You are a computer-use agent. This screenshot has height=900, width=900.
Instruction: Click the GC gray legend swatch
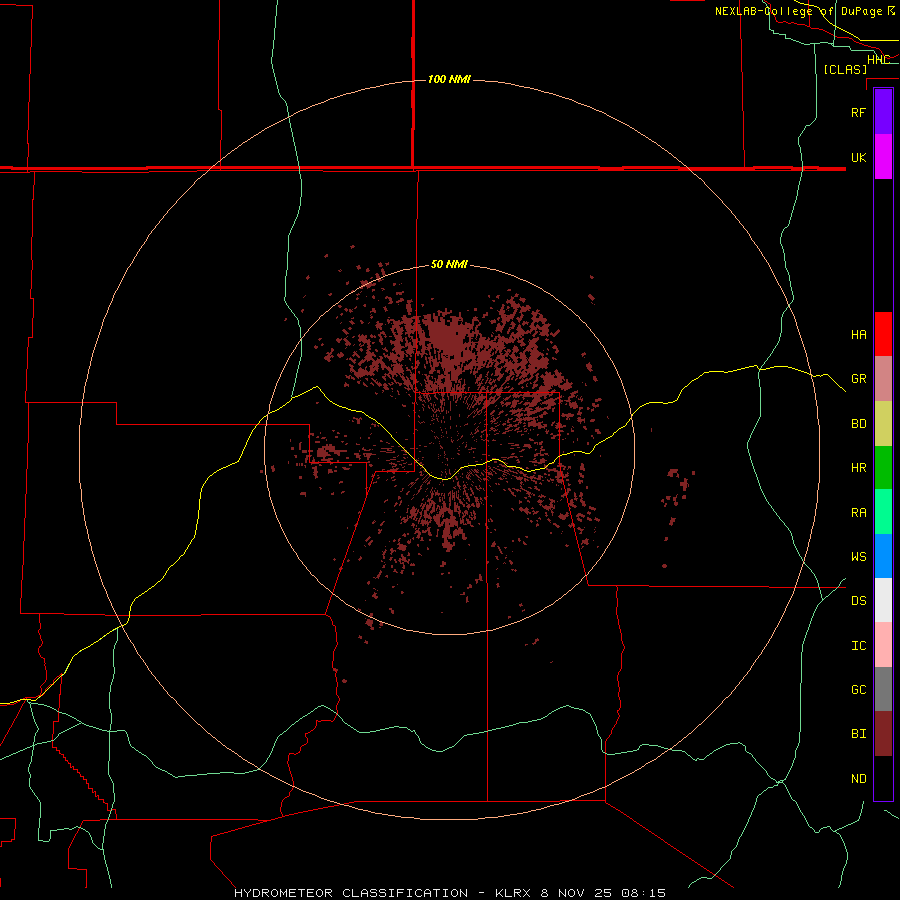coord(883,689)
